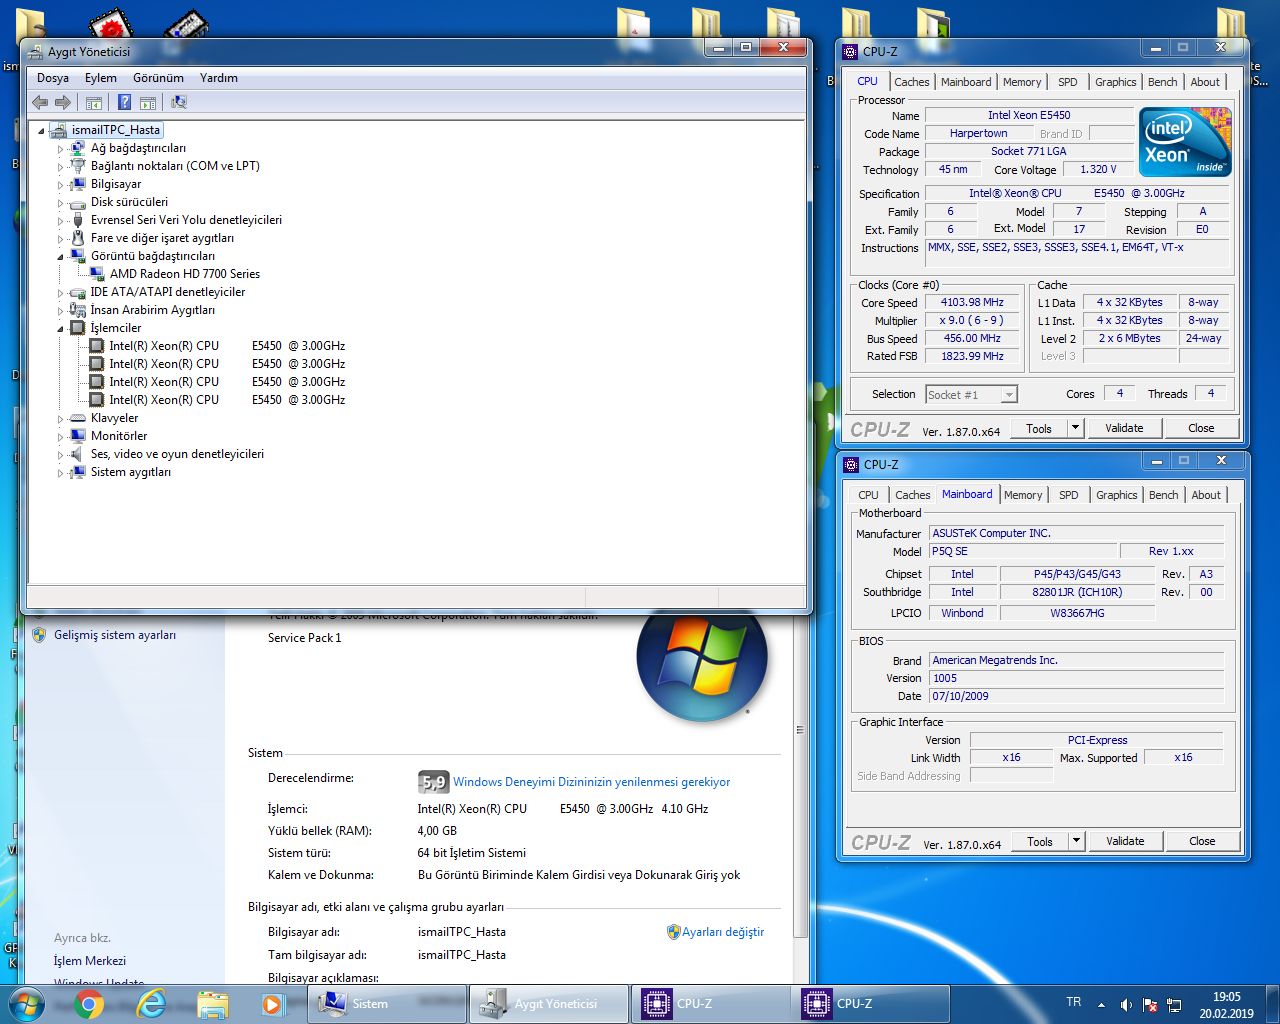Select the AMD Radeon HD 7700 Series device
This screenshot has height=1024, width=1280.
point(185,274)
